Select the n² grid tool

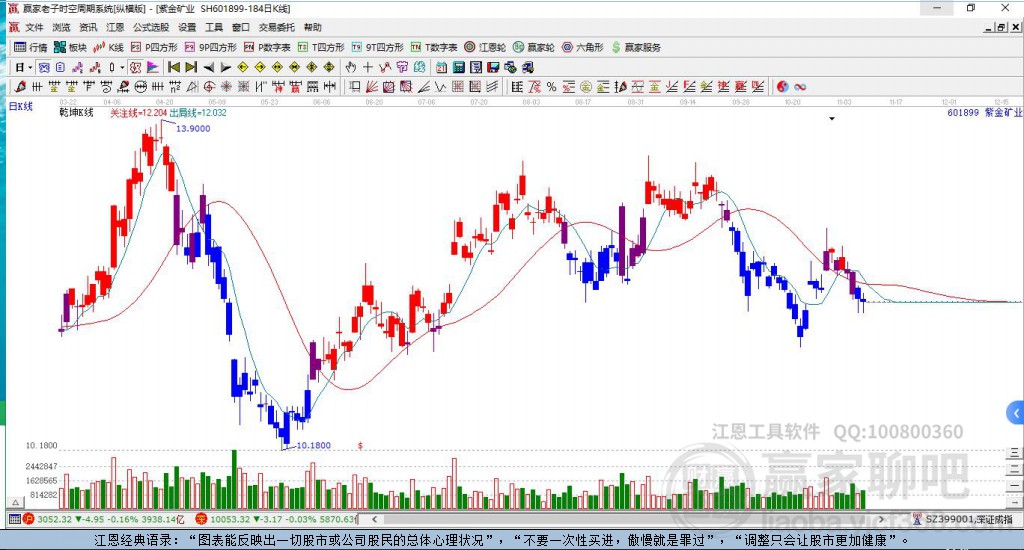(x=175, y=87)
